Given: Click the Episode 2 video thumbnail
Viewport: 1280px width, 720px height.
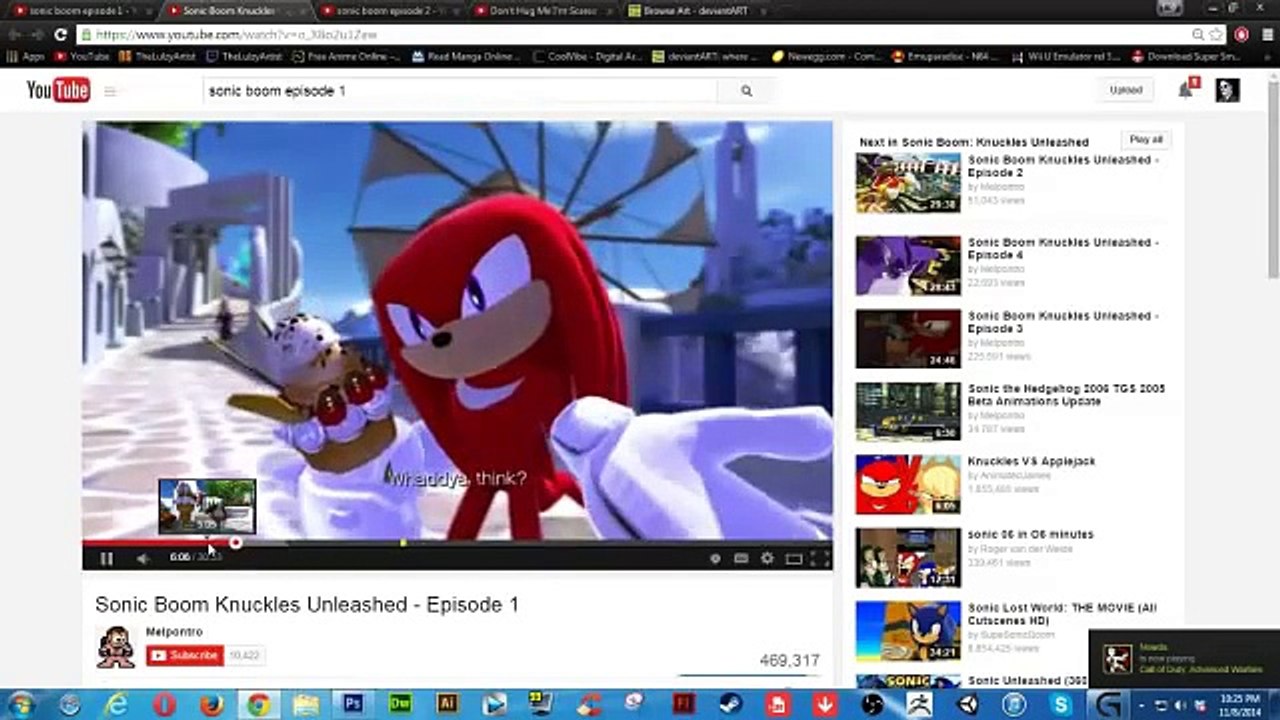Looking at the screenshot, I should [908, 183].
